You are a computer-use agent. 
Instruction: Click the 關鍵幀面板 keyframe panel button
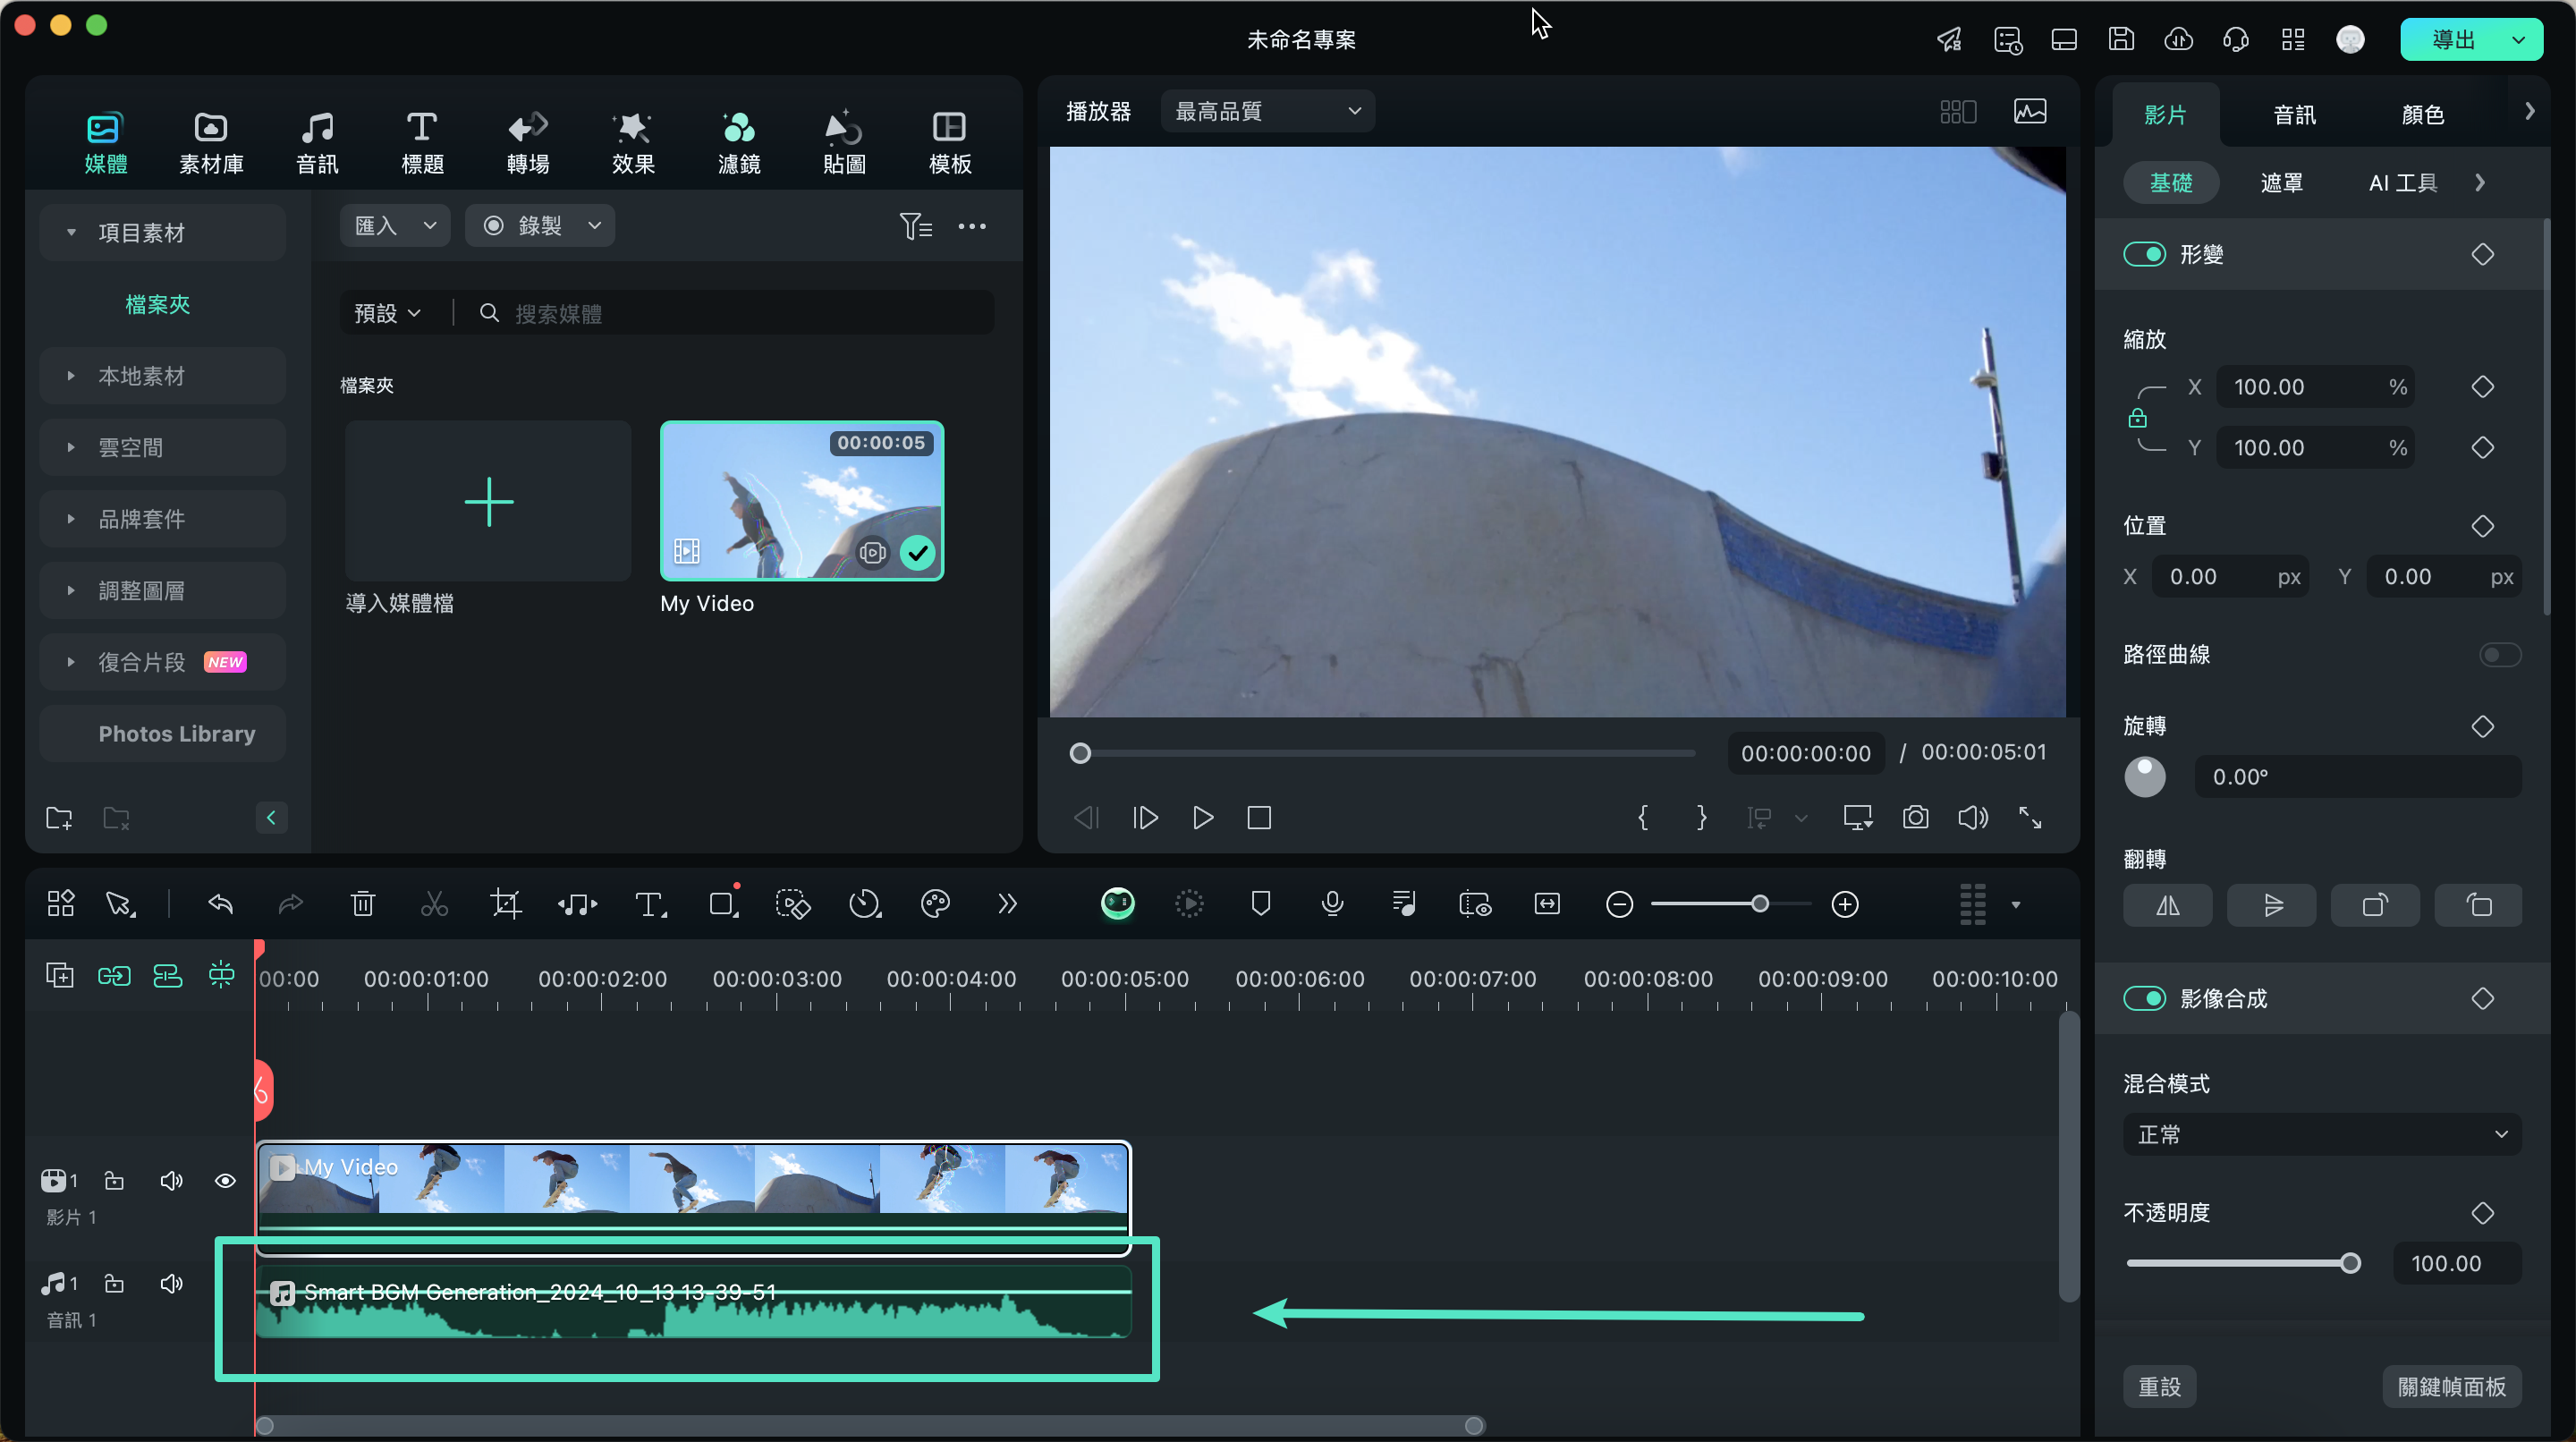pyautogui.click(x=2452, y=1387)
